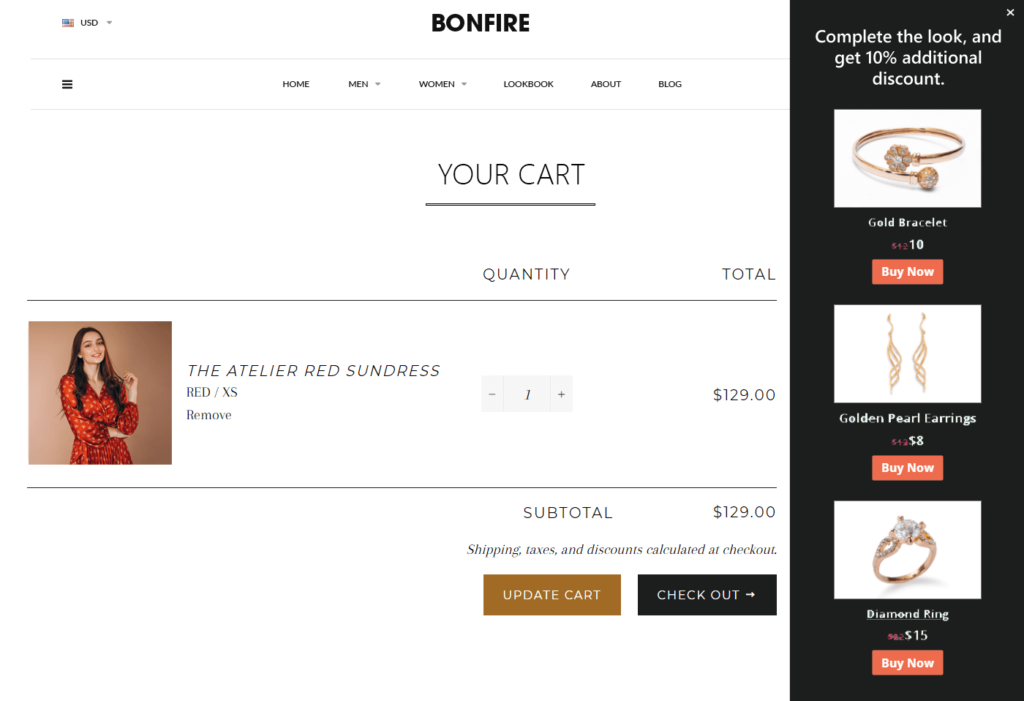Click the red sundress product thumbnail

click(x=100, y=392)
